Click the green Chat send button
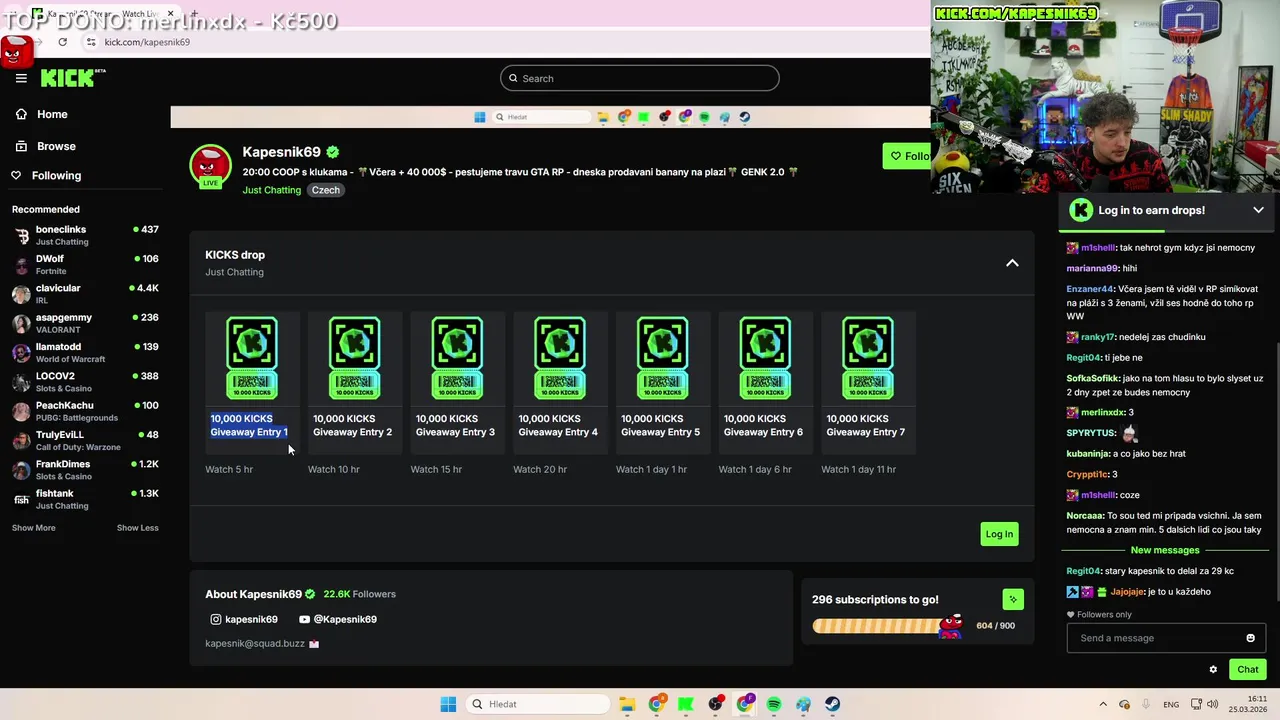The image size is (1280, 720). pos(1248,670)
